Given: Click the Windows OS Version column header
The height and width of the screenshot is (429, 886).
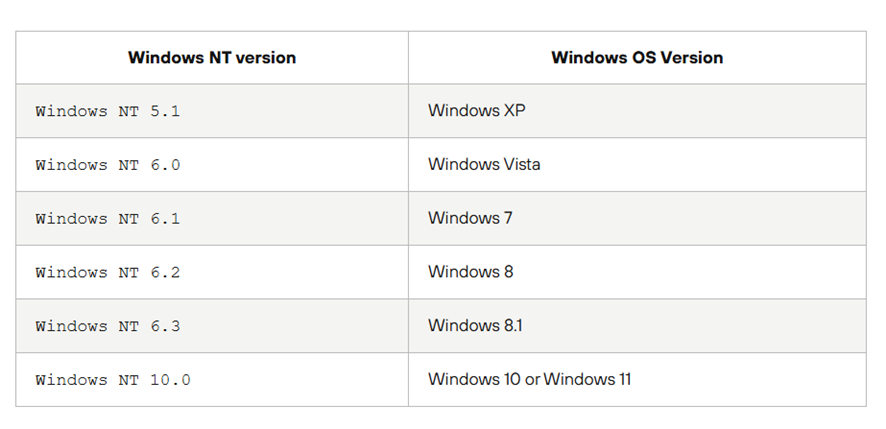Looking at the screenshot, I should [x=637, y=58].
